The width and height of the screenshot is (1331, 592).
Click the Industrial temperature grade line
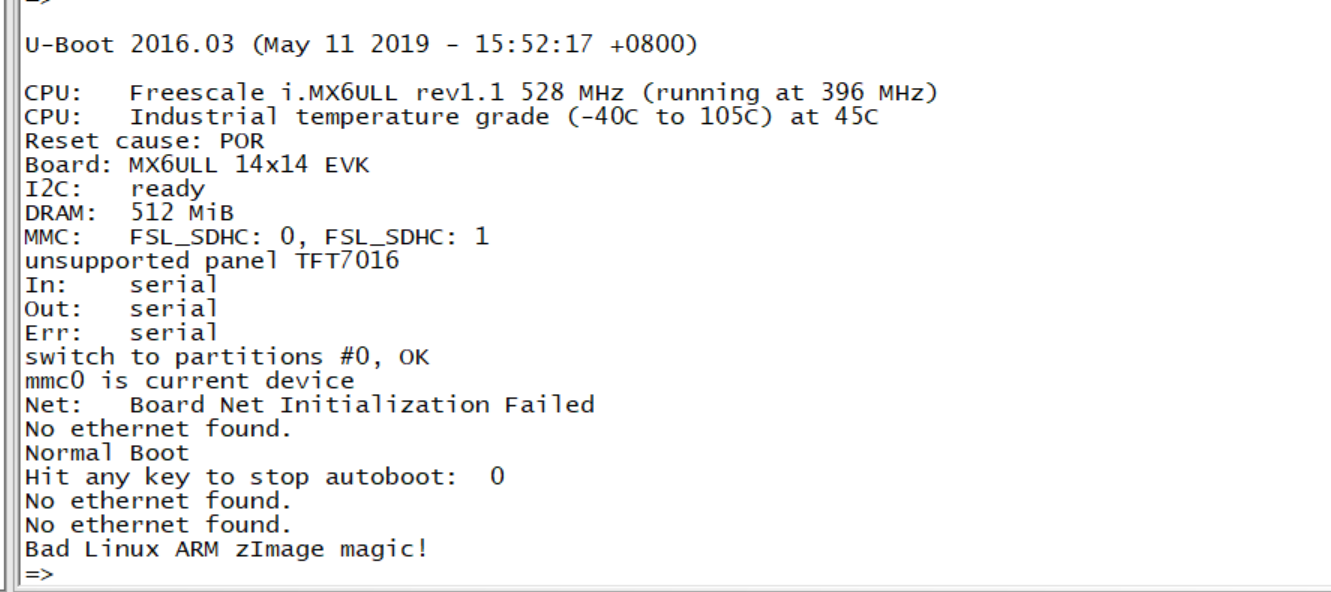click(x=452, y=117)
